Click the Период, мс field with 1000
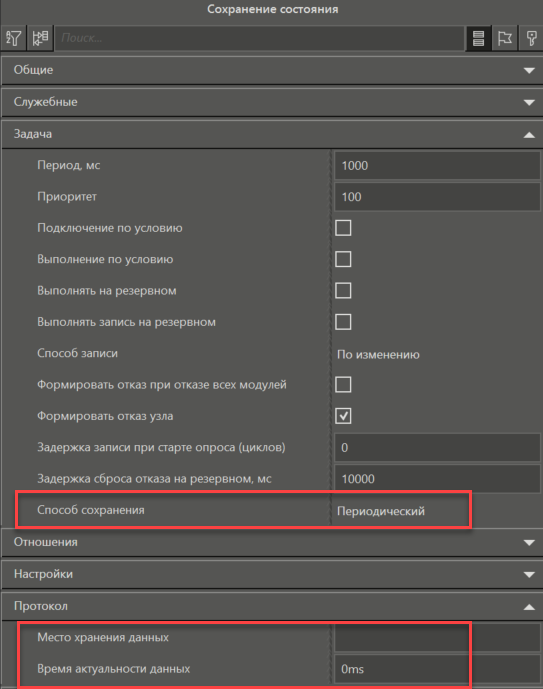 click(438, 166)
